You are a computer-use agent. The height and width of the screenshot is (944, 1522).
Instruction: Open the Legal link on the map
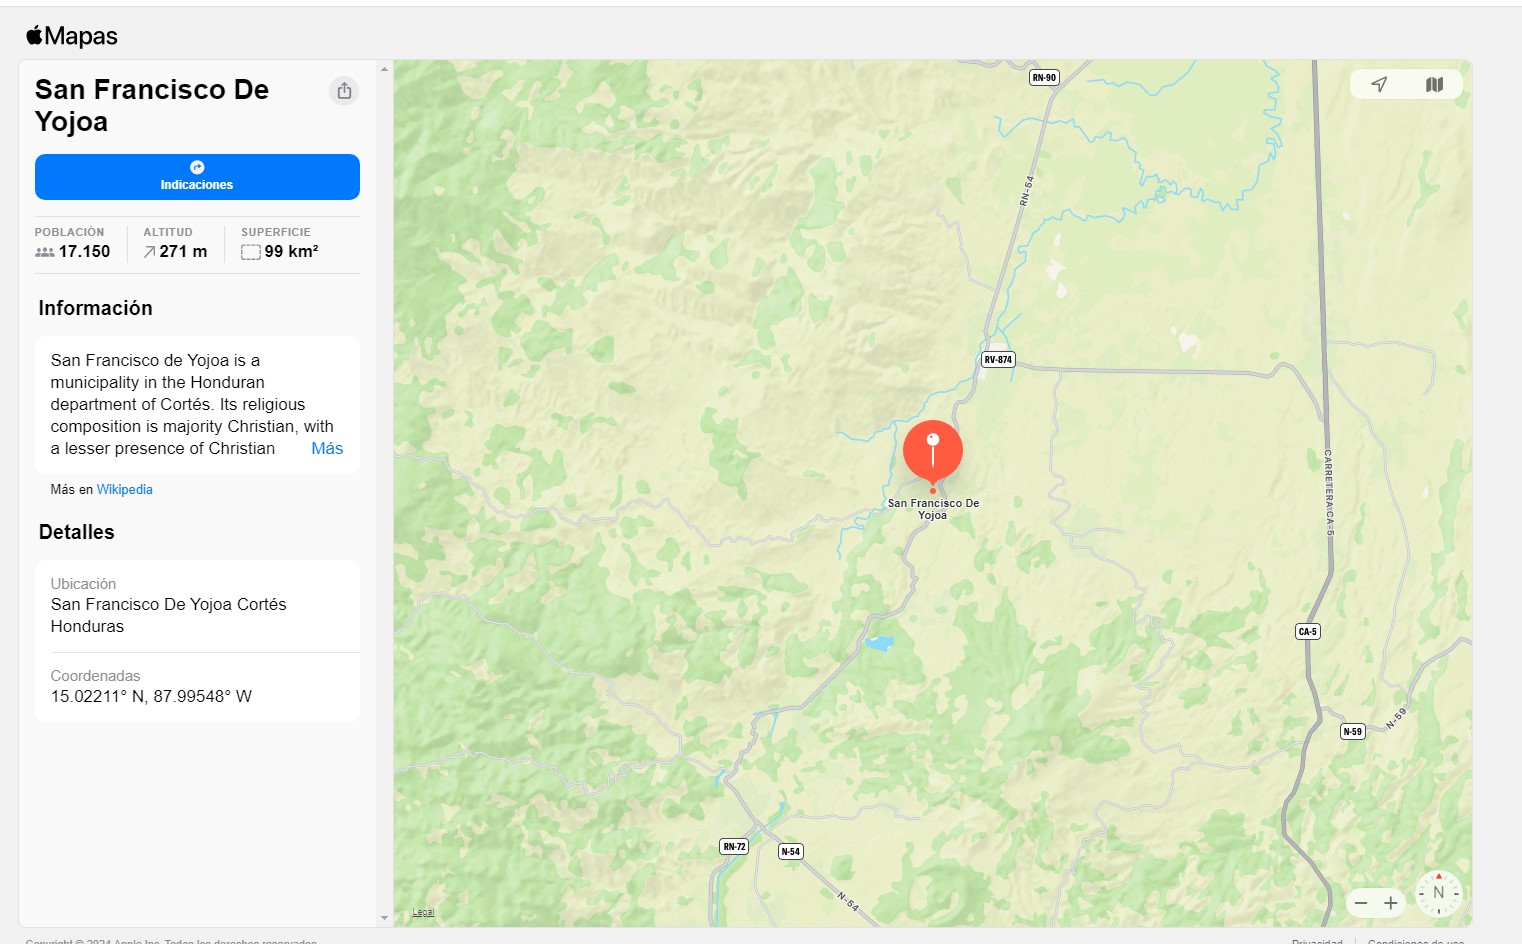point(423,912)
